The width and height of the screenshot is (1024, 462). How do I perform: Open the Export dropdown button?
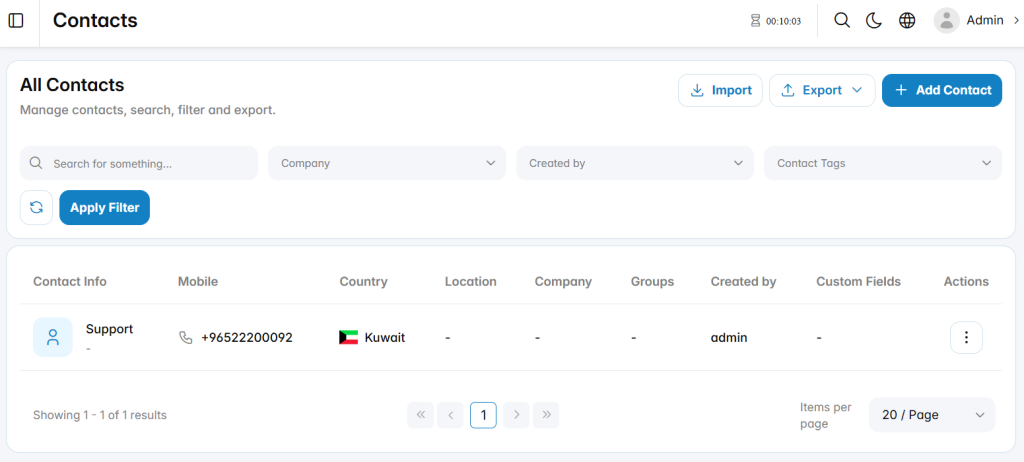point(822,90)
